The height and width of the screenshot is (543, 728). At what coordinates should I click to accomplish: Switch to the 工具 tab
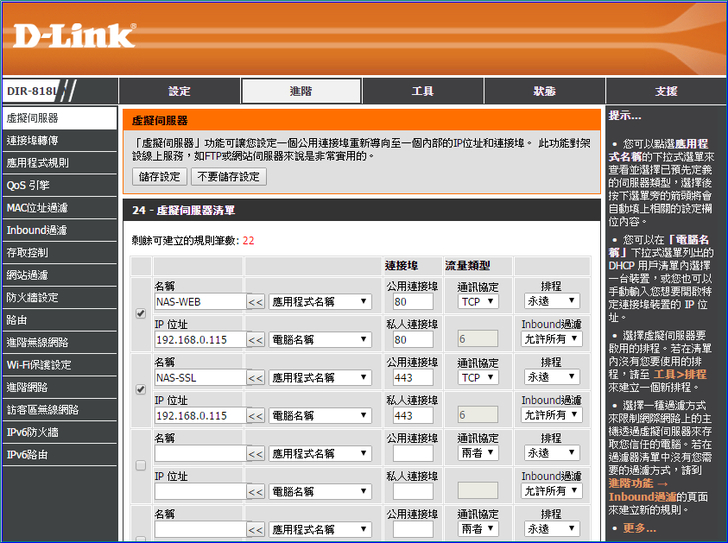(422, 91)
